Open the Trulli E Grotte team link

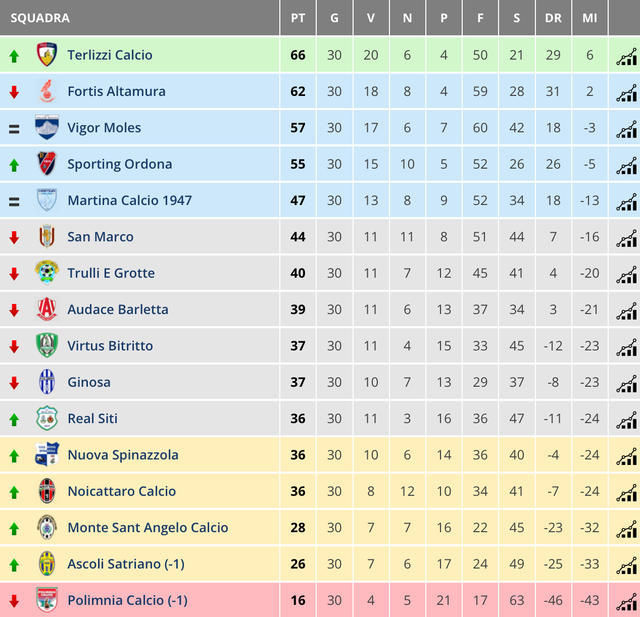pyautogui.click(x=111, y=273)
